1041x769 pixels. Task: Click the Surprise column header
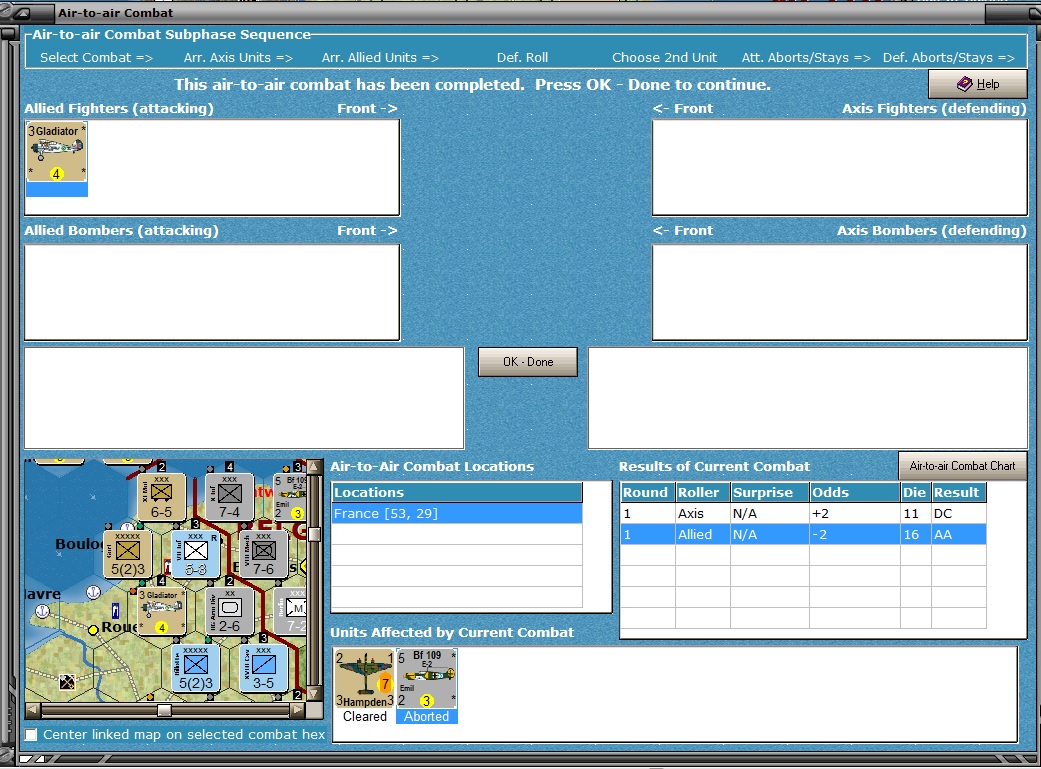pos(769,492)
